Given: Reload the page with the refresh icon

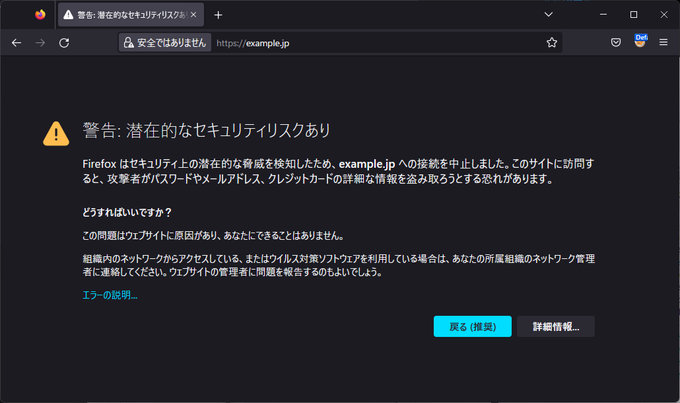Looking at the screenshot, I should (64, 43).
